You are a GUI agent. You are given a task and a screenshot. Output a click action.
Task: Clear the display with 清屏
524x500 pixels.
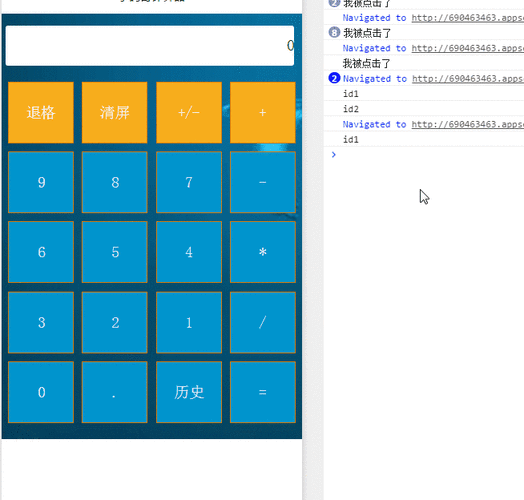(115, 113)
